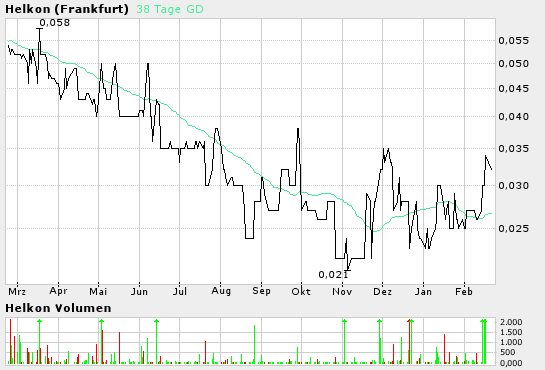Click the 0,055 price axis value
The image size is (545, 370).
pyautogui.click(x=513, y=41)
